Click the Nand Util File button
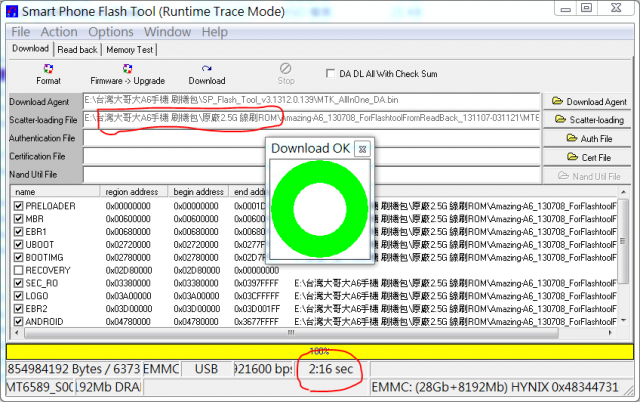The image size is (640, 402). pos(587,176)
